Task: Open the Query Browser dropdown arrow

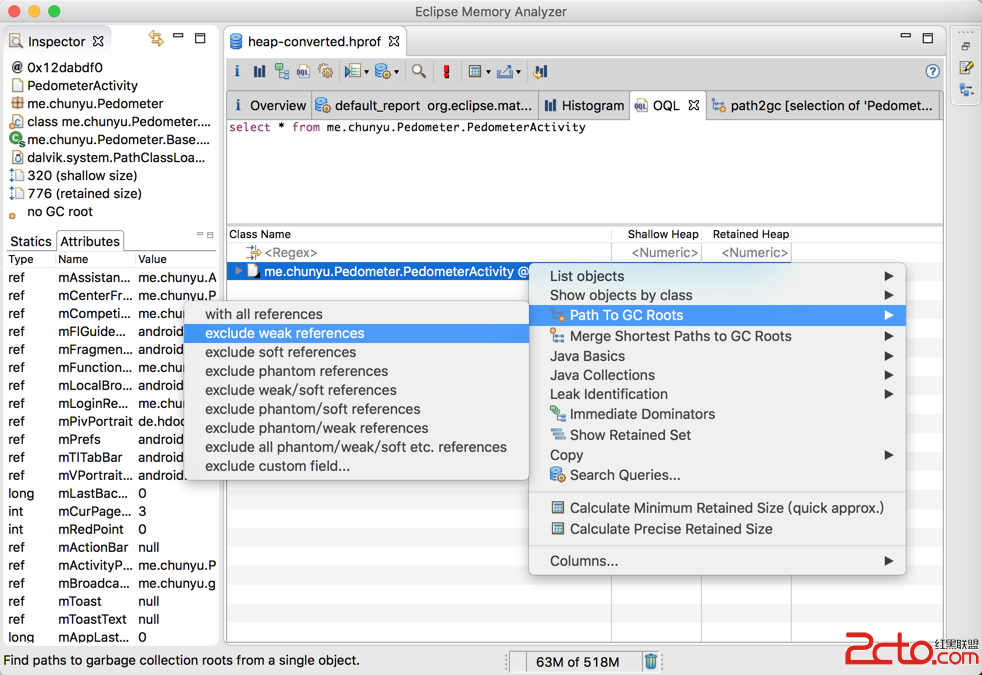Action: pyautogui.click(x=397, y=72)
